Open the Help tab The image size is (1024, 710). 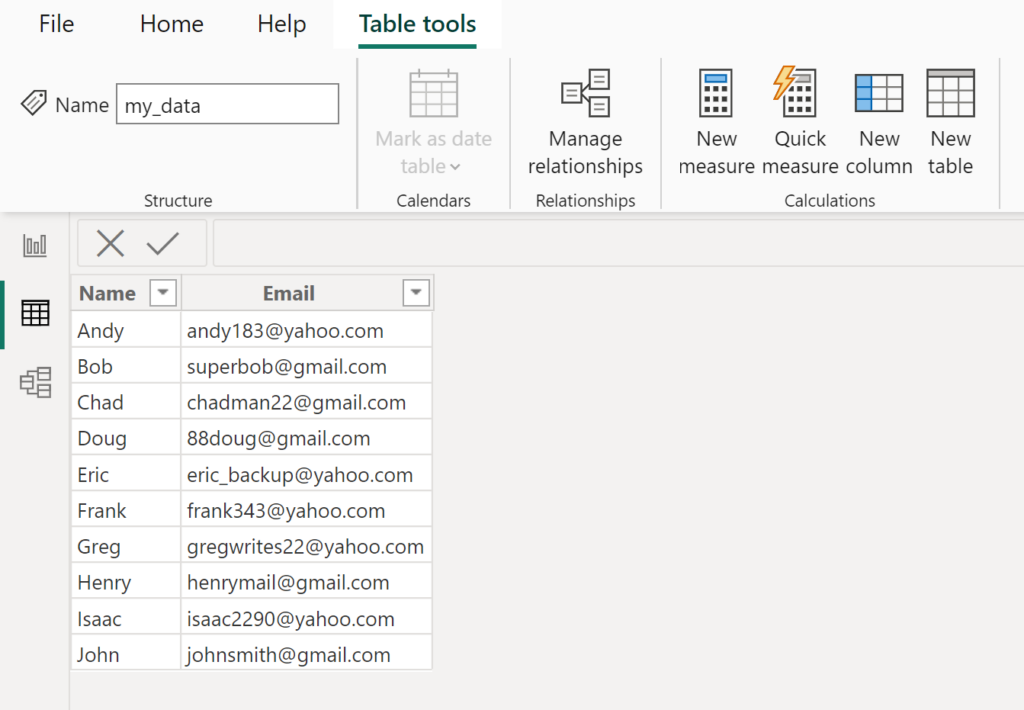click(281, 24)
